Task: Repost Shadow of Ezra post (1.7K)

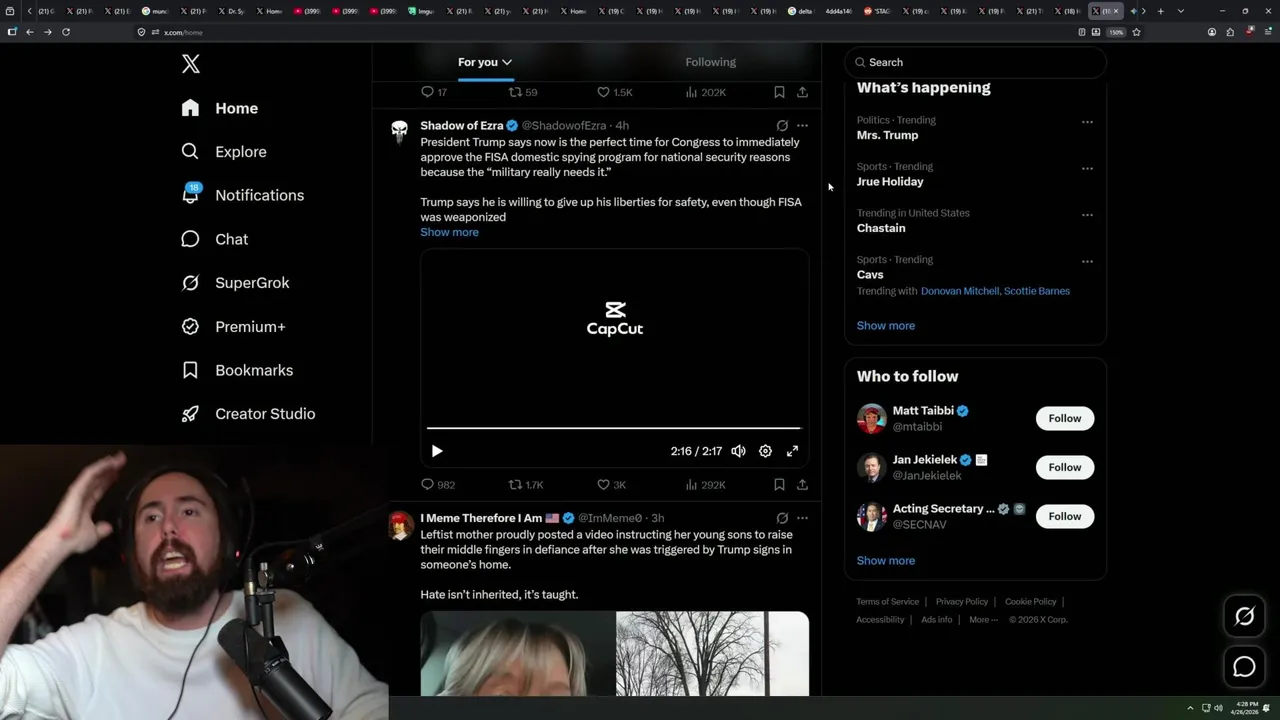Action: [x=526, y=485]
